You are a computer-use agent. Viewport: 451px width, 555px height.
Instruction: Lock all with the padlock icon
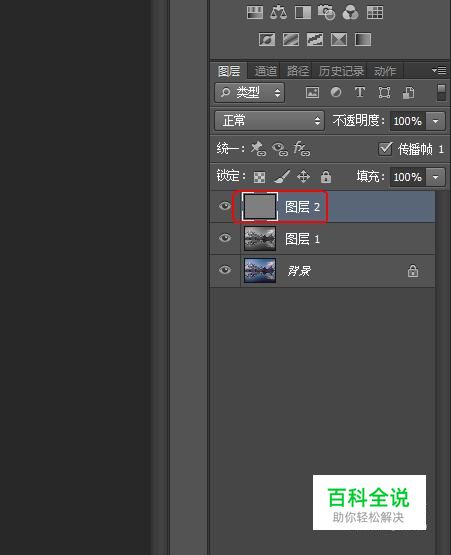pyautogui.click(x=326, y=176)
